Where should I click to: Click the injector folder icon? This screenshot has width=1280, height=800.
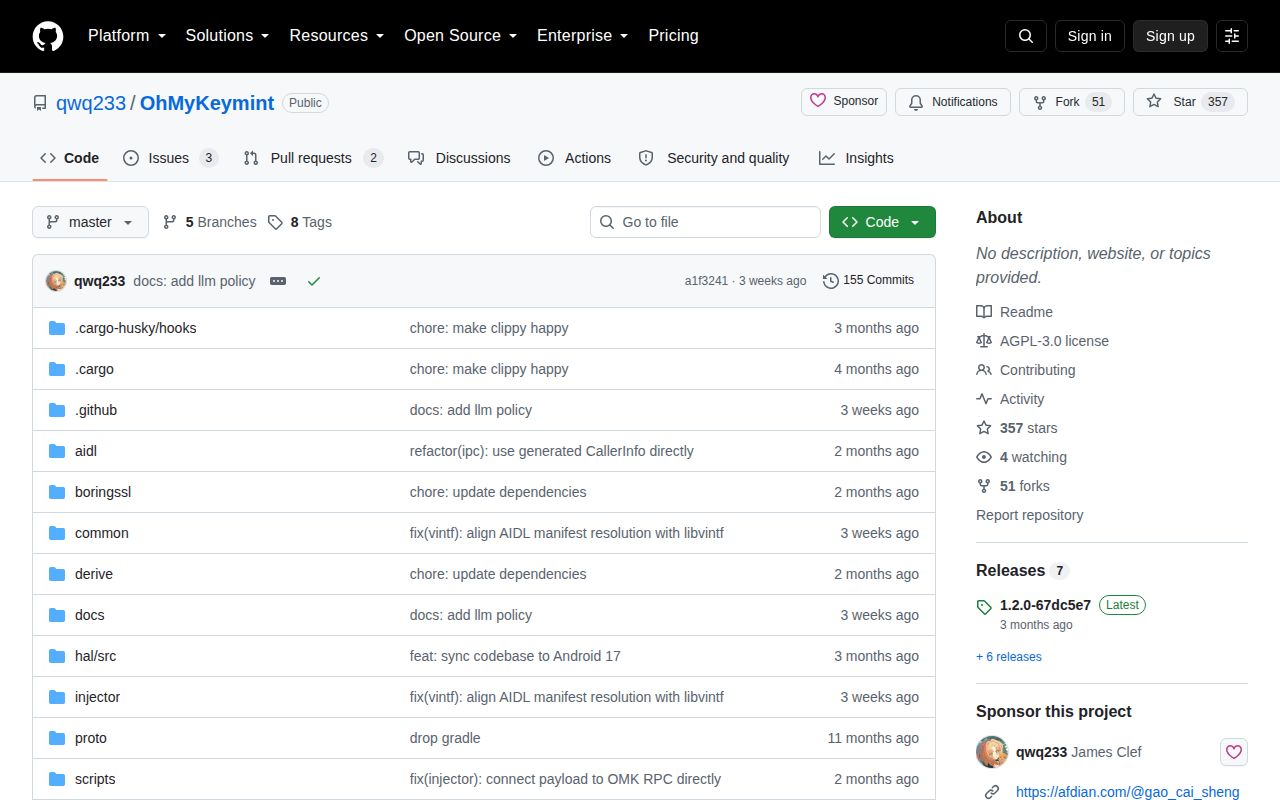[x=57, y=697]
